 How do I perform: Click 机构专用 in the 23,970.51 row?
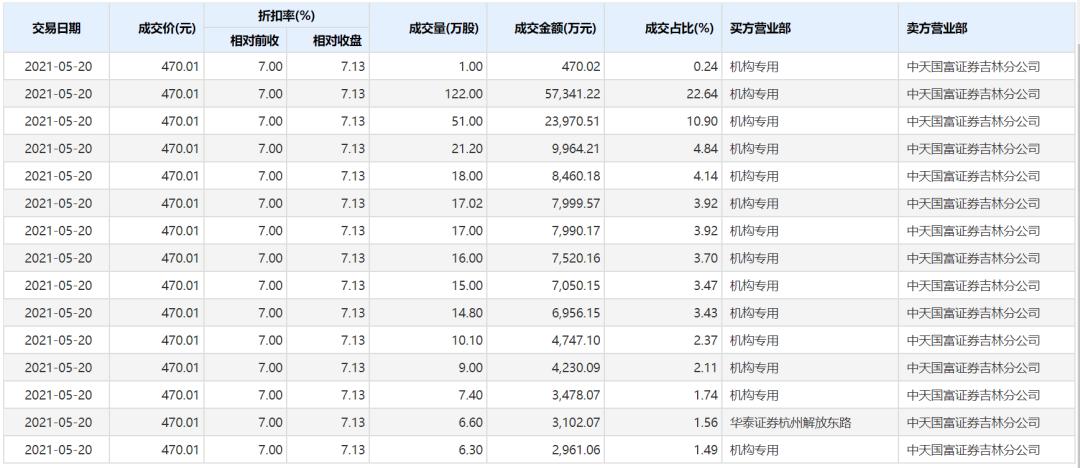[x=754, y=121]
